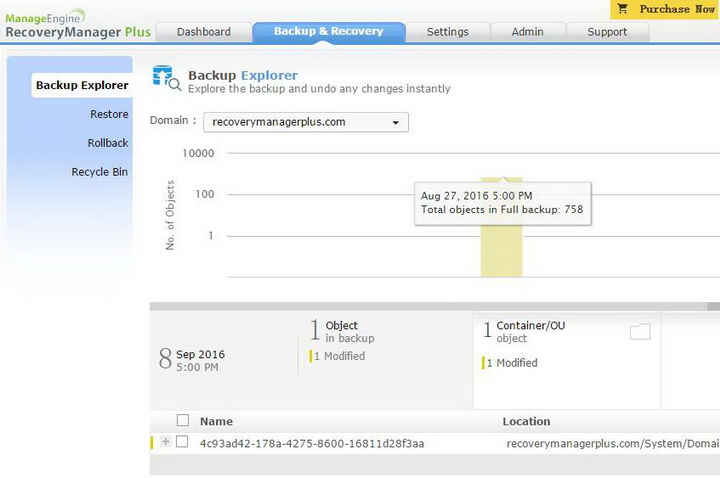Viewport: 720px width, 478px height.
Task: Click the shopping cart icon beside Purchase Now
Action: pyautogui.click(x=622, y=8)
